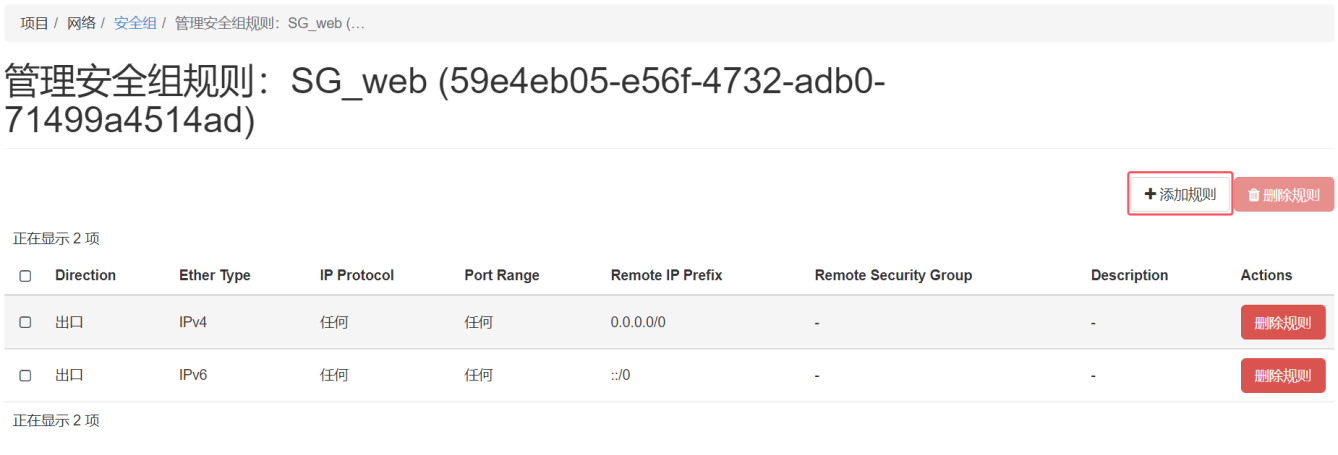Viewport: 1338px width, 455px height.
Task: Toggle the select-all checkbox in header
Action: point(25,276)
